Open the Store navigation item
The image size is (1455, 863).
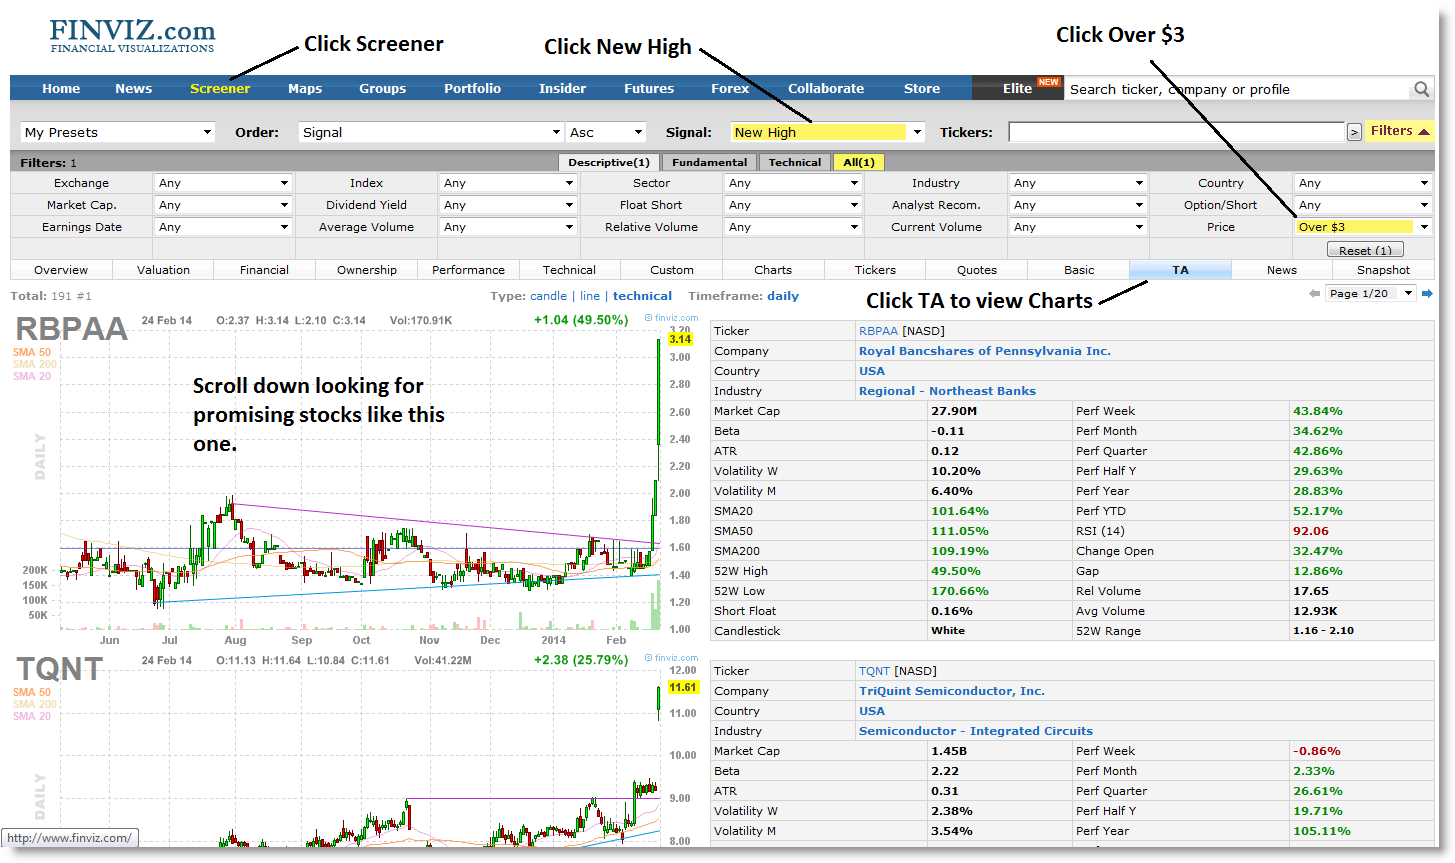point(922,88)
